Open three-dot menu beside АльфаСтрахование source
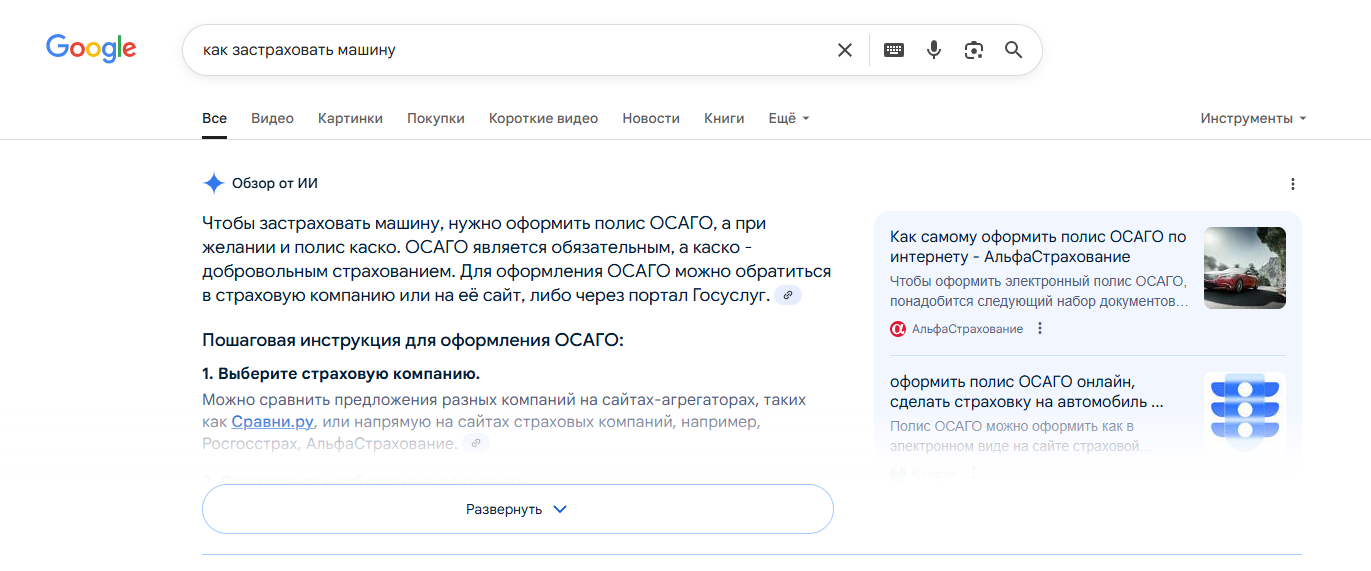1371x571 pixels. (x=1040, y=329)
